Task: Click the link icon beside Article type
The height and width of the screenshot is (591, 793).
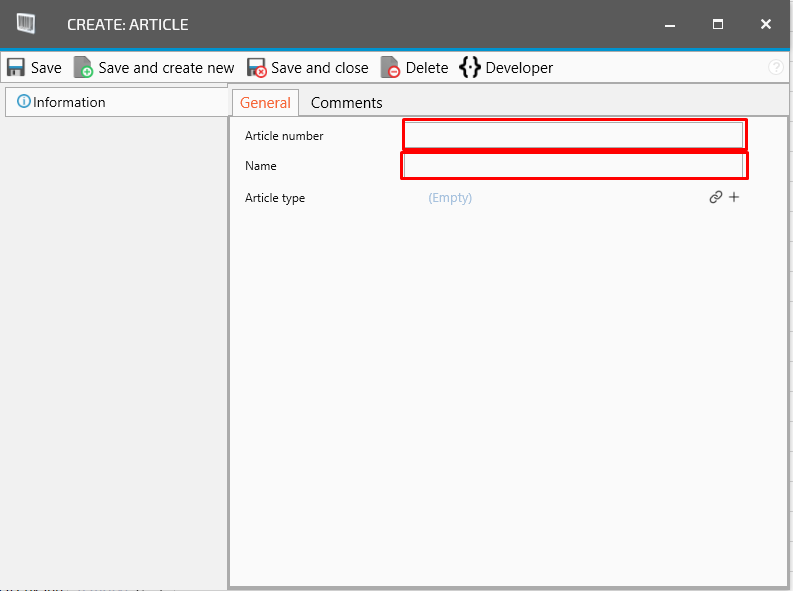Action: tap(716, 198)
